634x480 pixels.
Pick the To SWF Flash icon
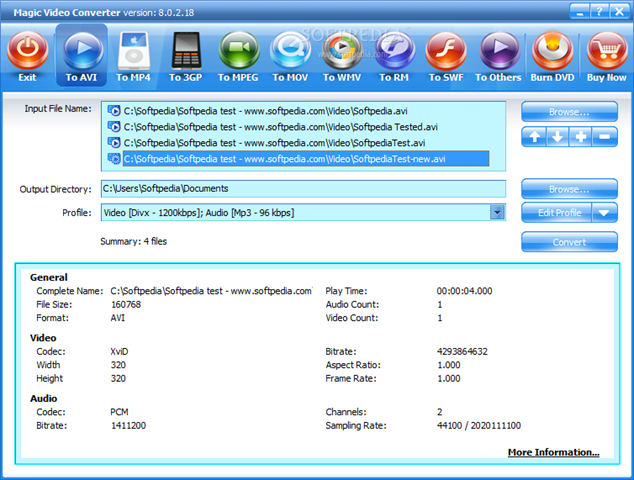coord(446,50)
